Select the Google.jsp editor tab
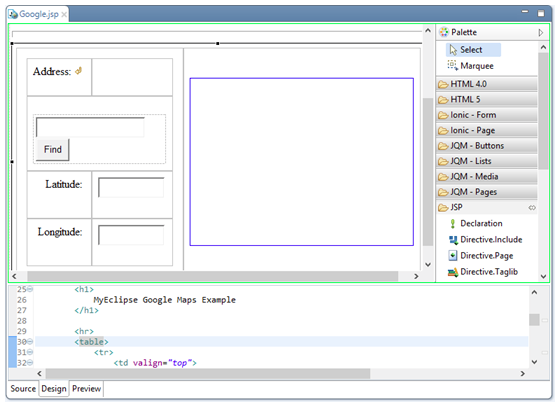Screen dimensions: 557x403 coord(38,14)
